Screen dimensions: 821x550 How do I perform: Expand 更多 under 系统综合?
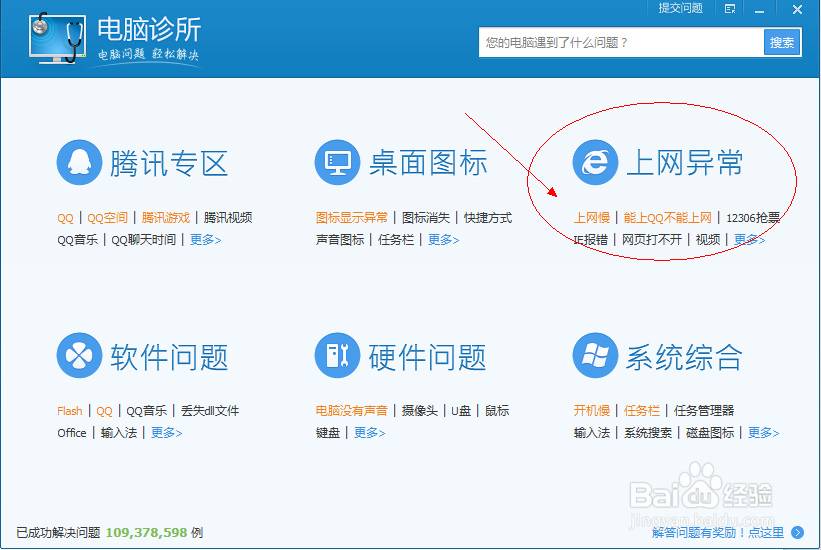pyautogui.click(x=763, y=433)
